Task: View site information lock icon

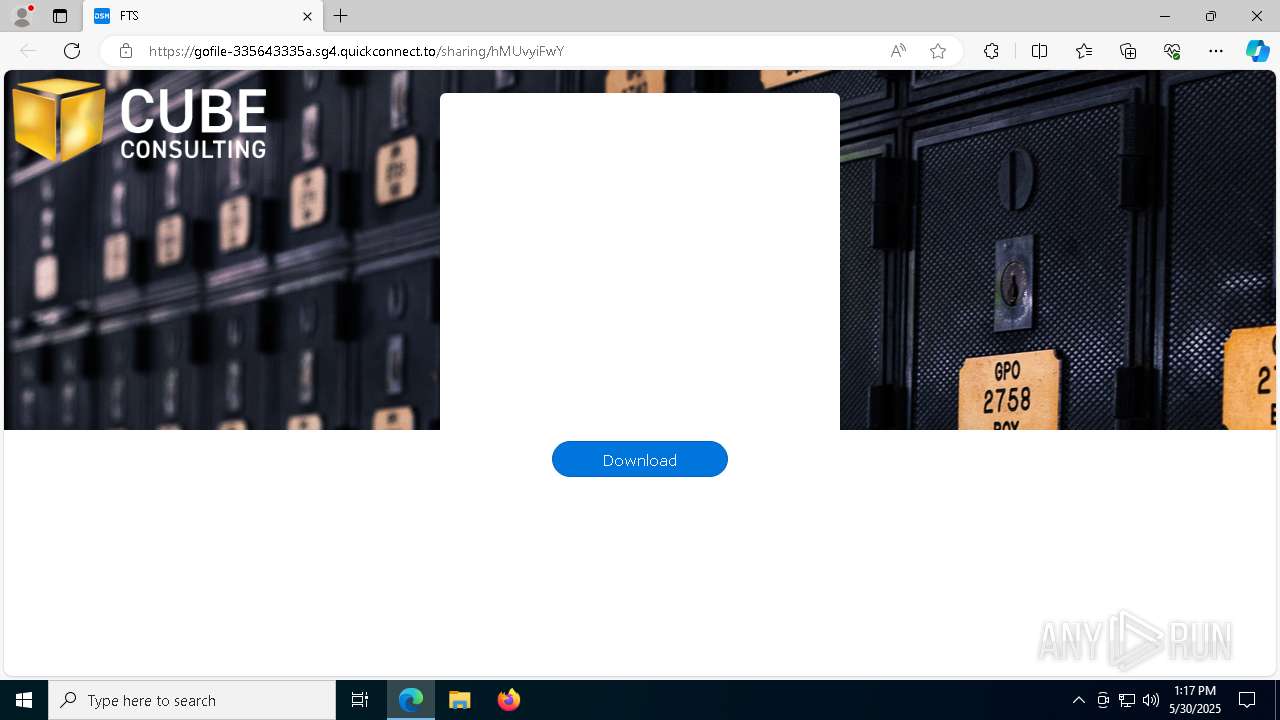Action: click(x=125, y=51)
